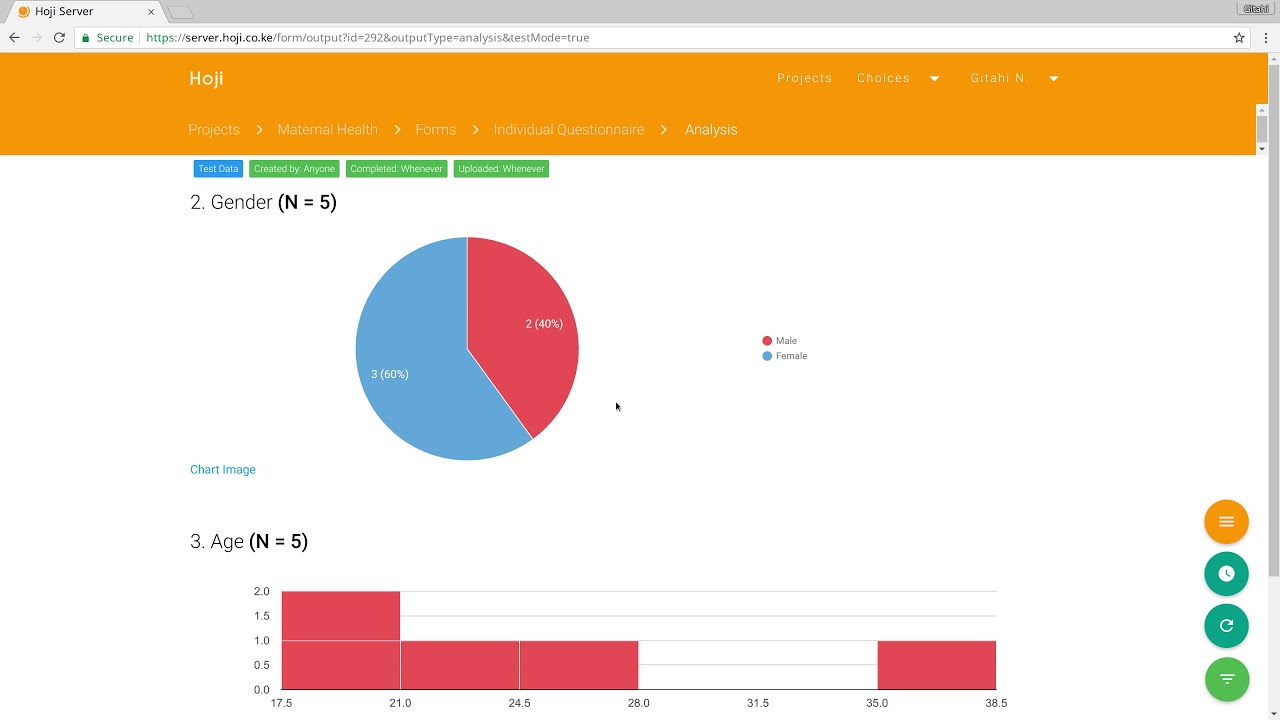Screen dimensions: 1280x720
Task: Open the Chrome three-dot menu
Action: 1266,38
